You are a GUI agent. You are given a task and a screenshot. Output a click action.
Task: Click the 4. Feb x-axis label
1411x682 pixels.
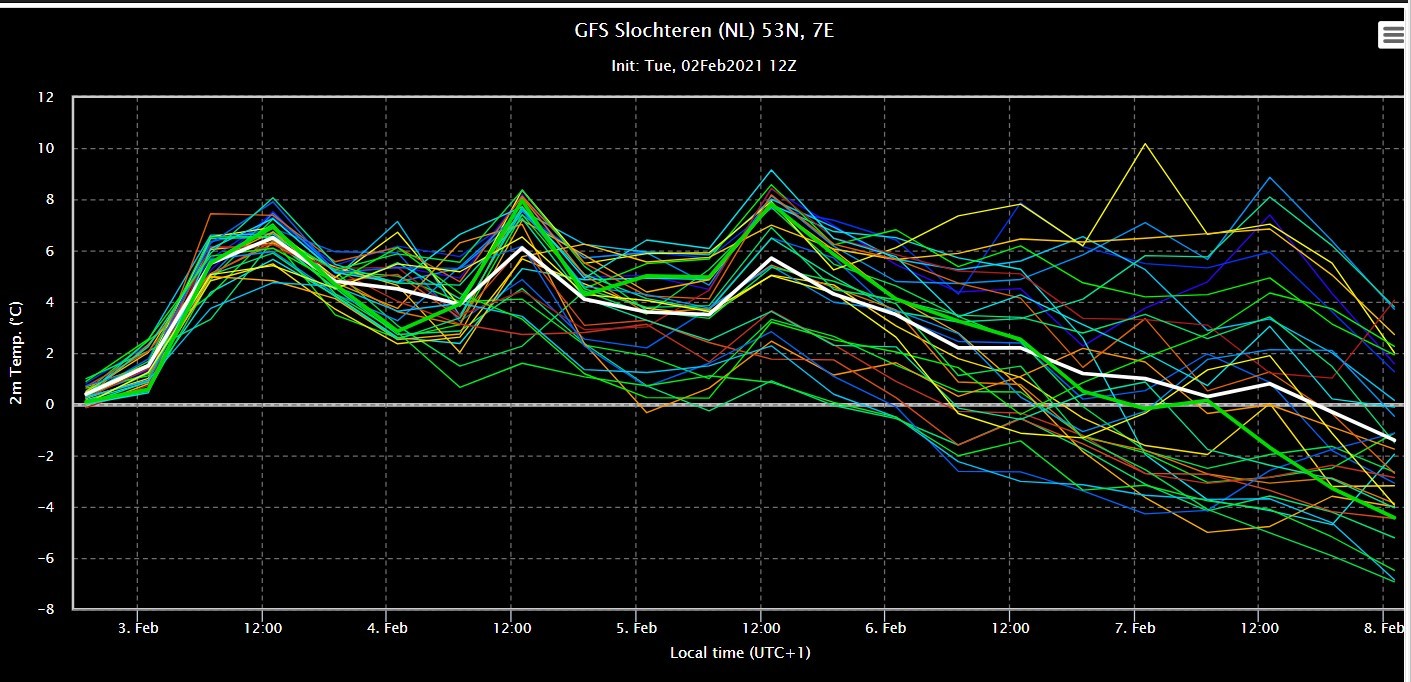(387, 628)
